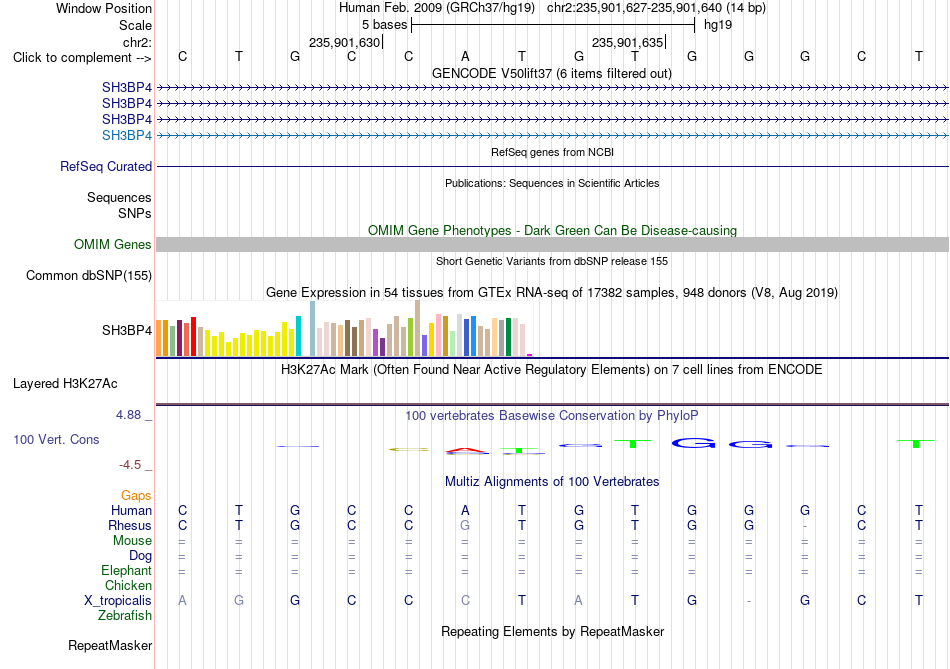Open the 100 Vert. Cons track label
950x669 pixels.
[x=56, y=439]
